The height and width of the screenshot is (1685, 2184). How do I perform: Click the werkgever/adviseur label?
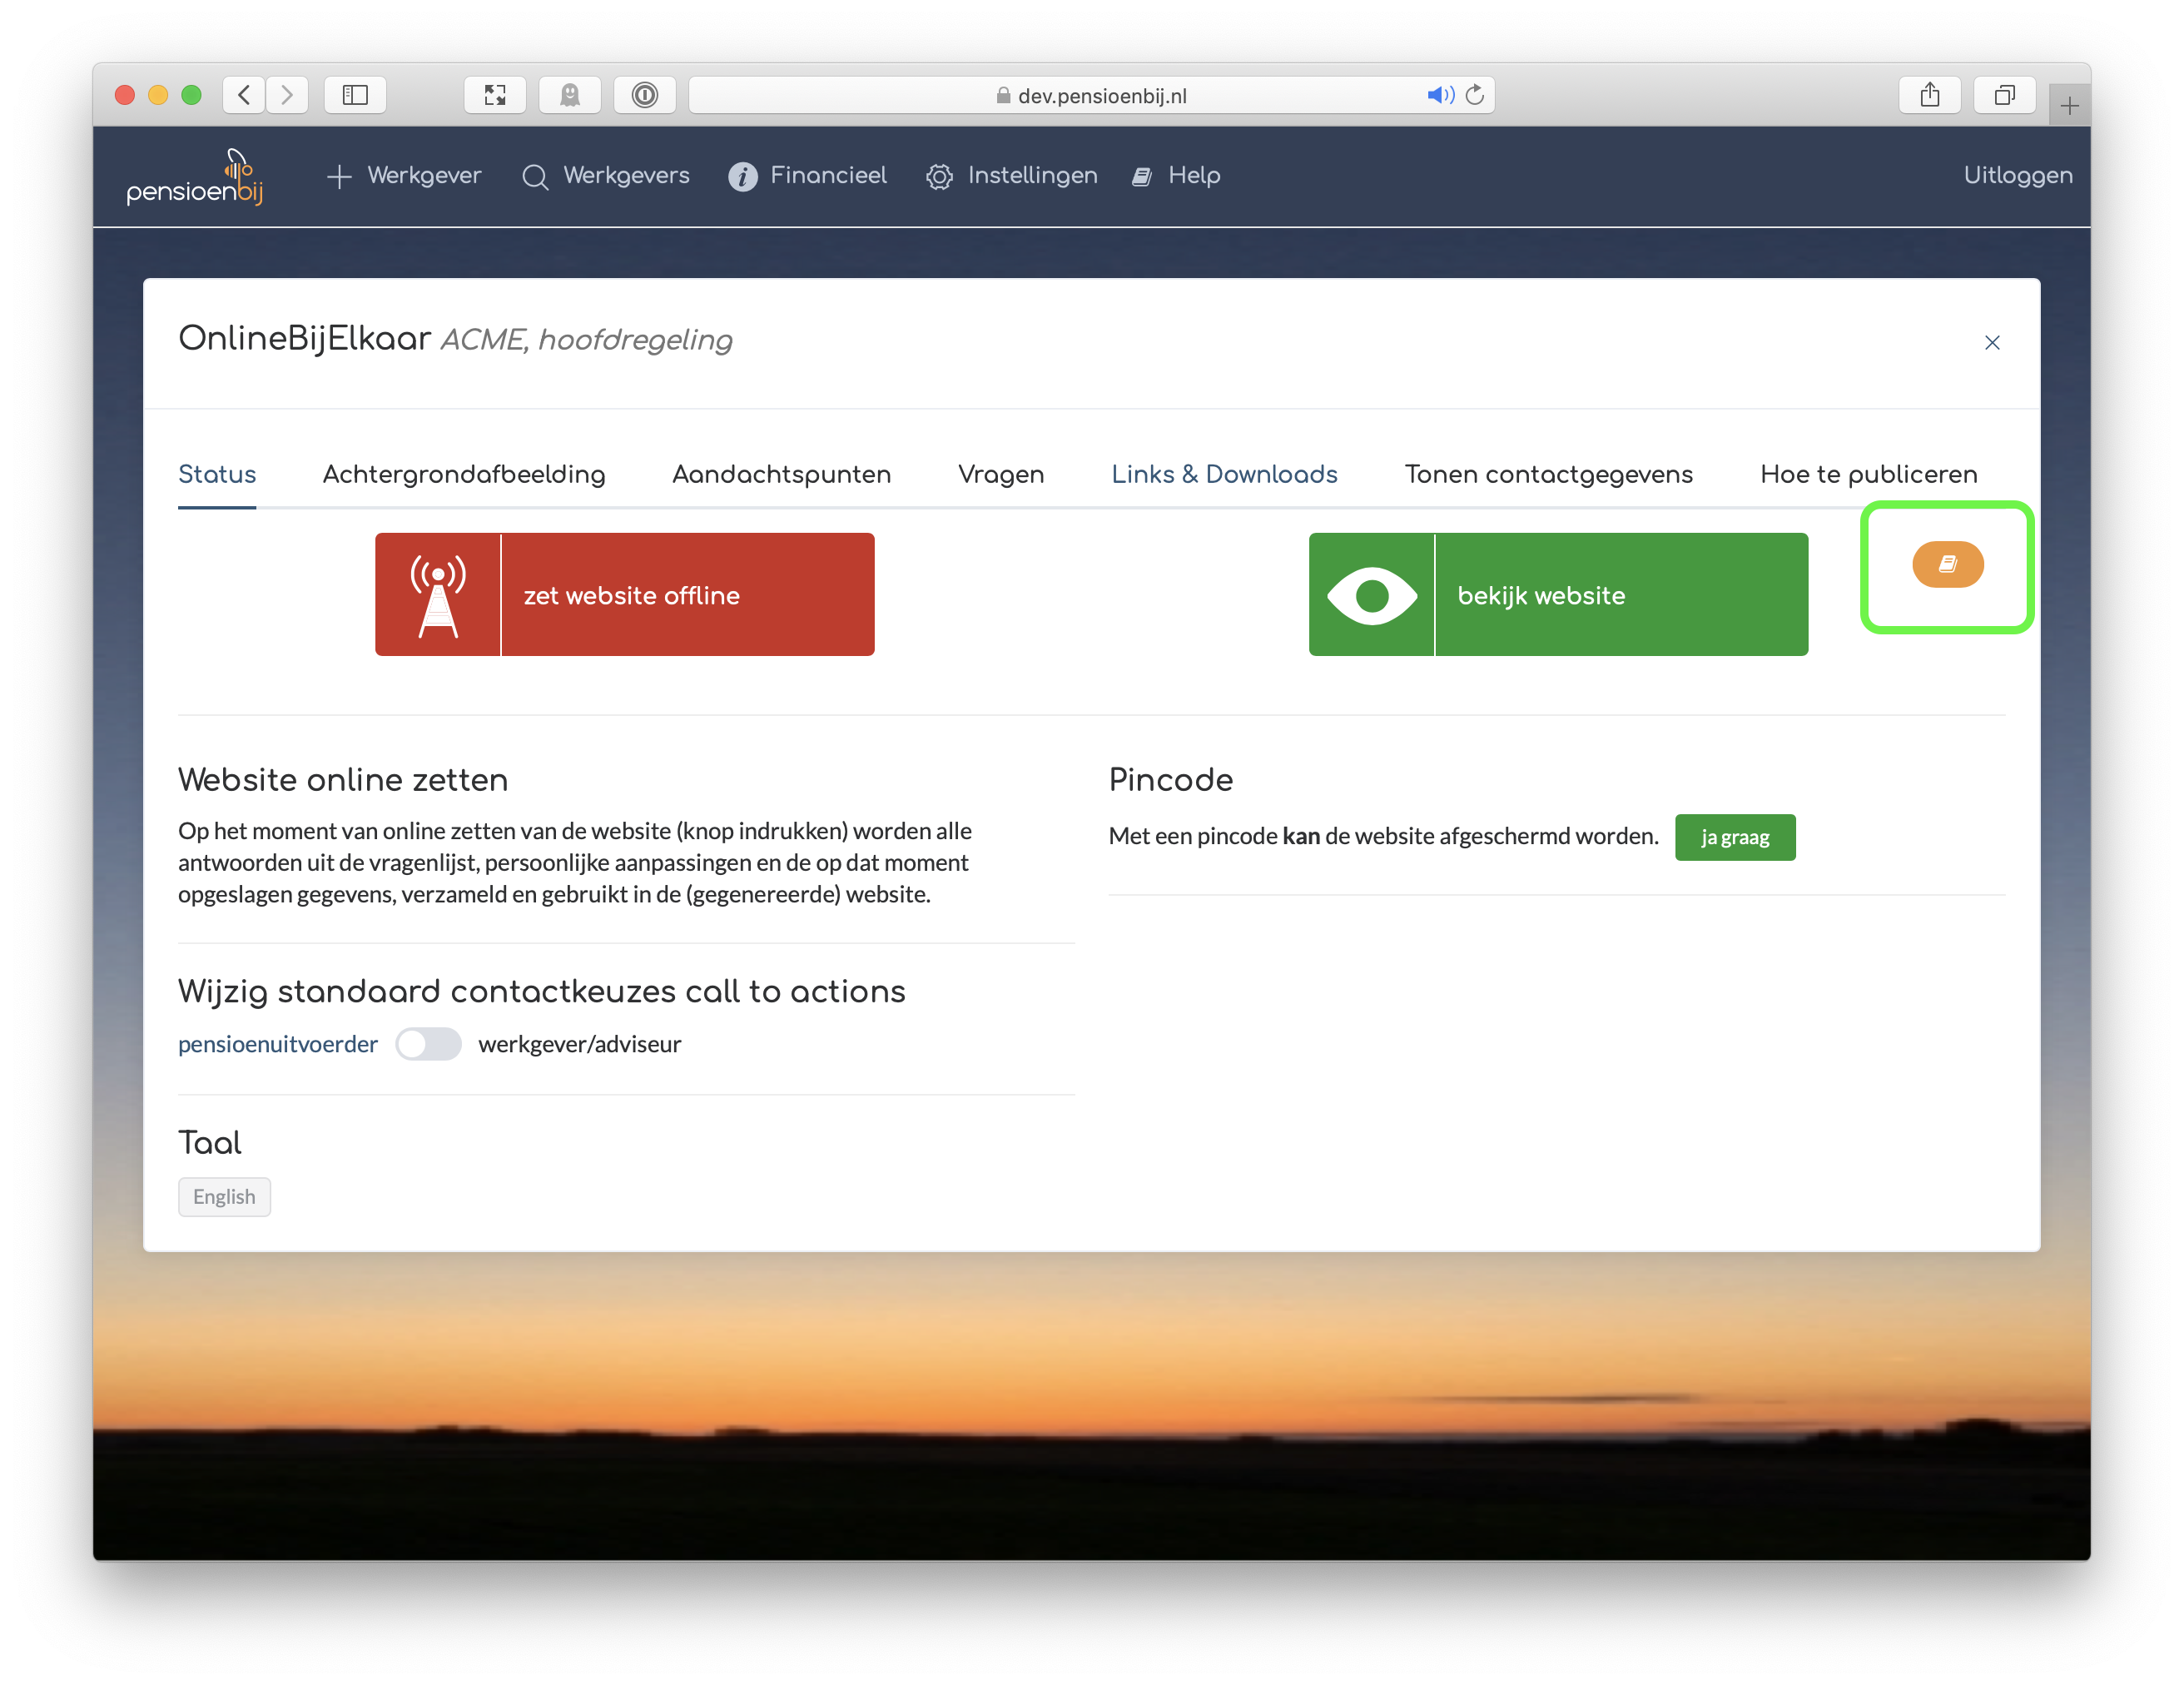[x=580, y=1044]
